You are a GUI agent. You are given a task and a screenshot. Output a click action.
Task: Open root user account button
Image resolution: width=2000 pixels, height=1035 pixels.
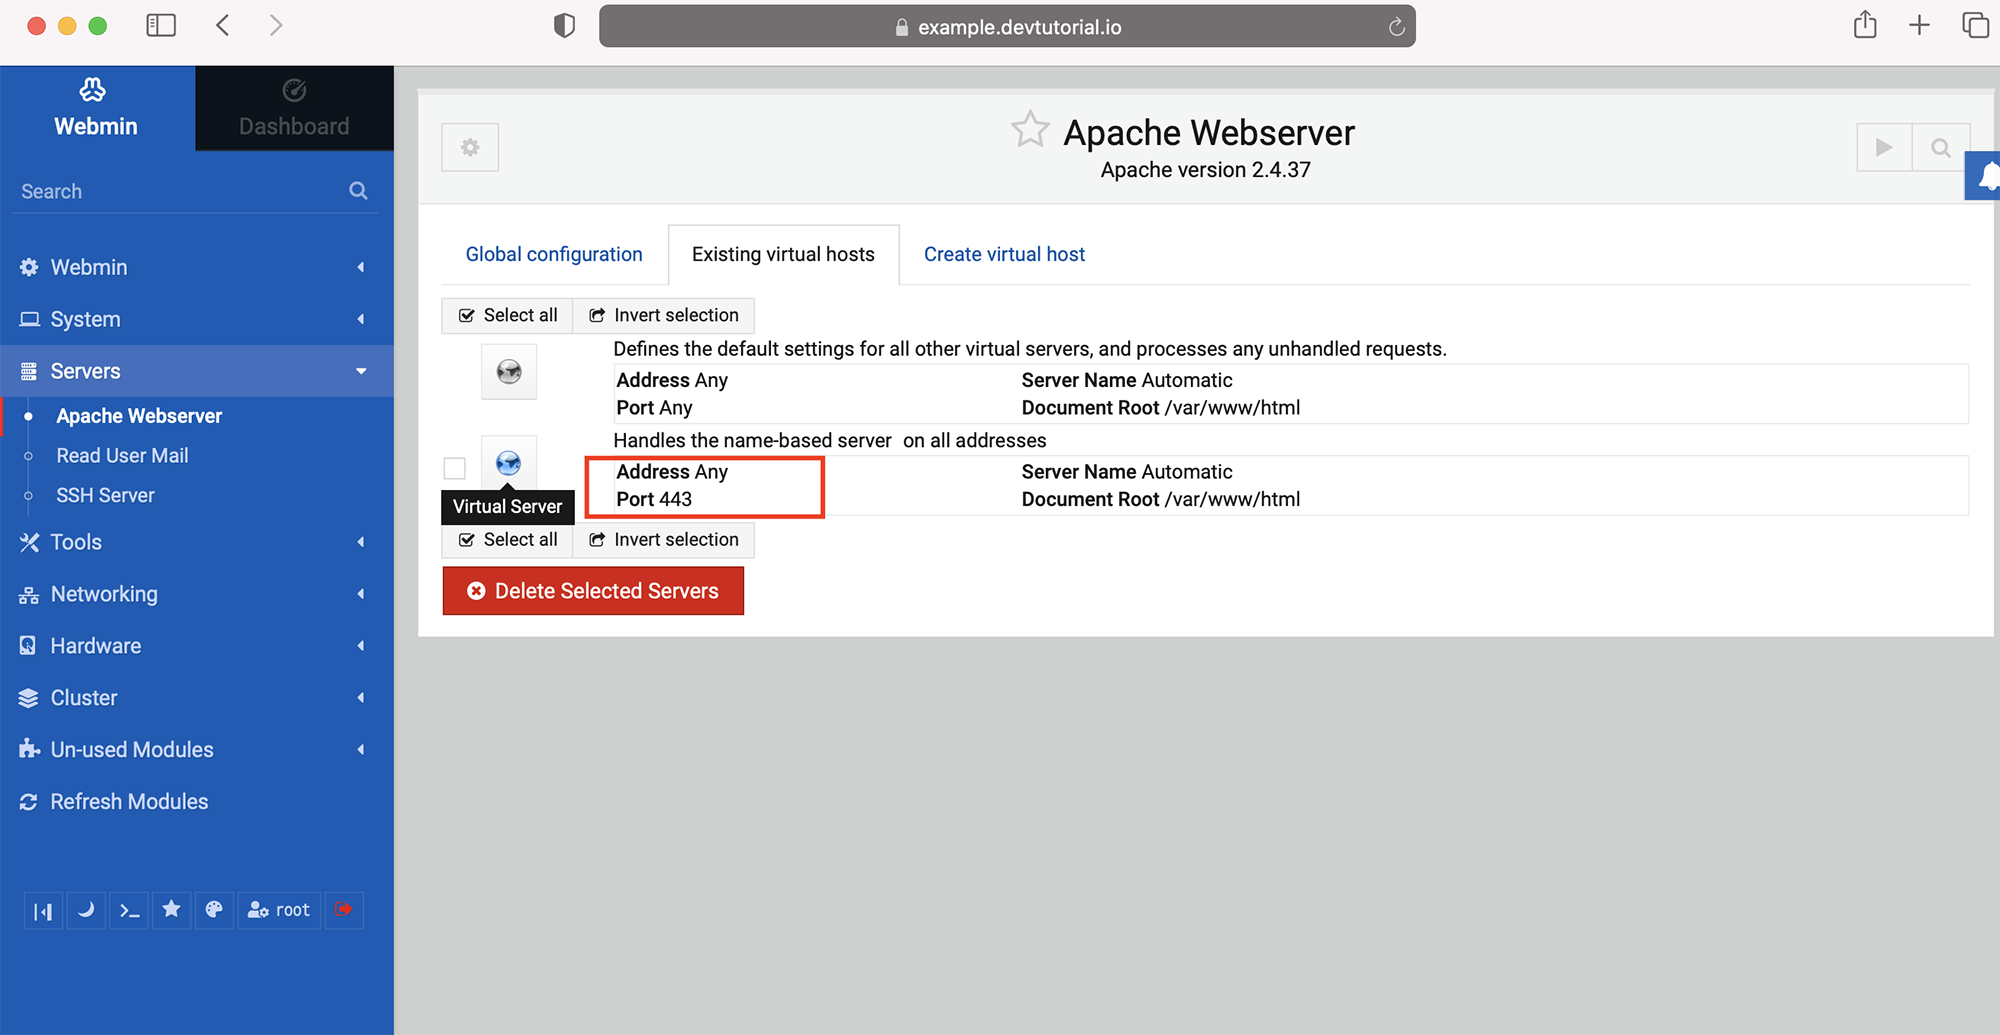(279, 910)
